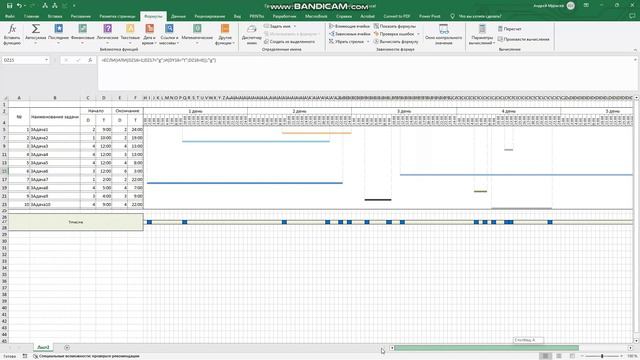This screenshot has height=360, width=640.
Task: Click the tell-me lightbulb search
Action: coord(452,16)
